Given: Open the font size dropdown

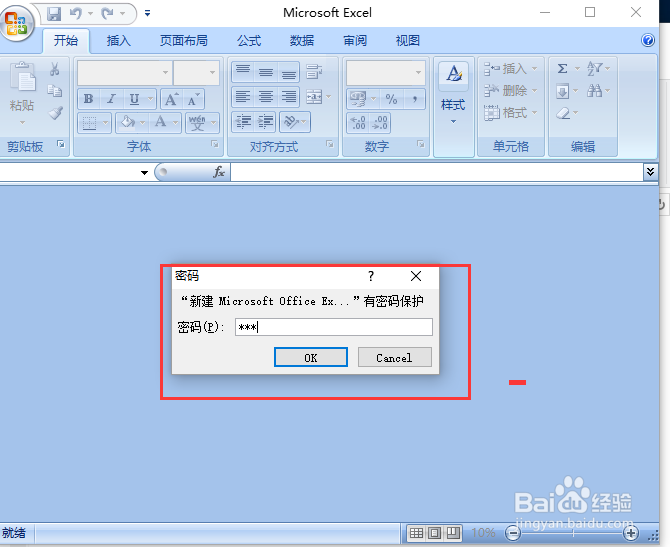Looking at the screenshot, I should [x=212, y=72].
